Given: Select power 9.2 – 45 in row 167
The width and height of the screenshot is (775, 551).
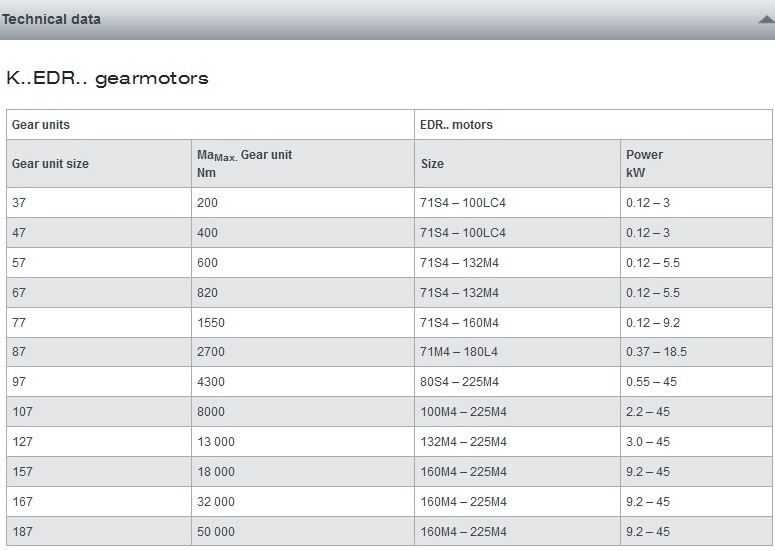Looking at the screenshot, I should click(x=696, y=502).
